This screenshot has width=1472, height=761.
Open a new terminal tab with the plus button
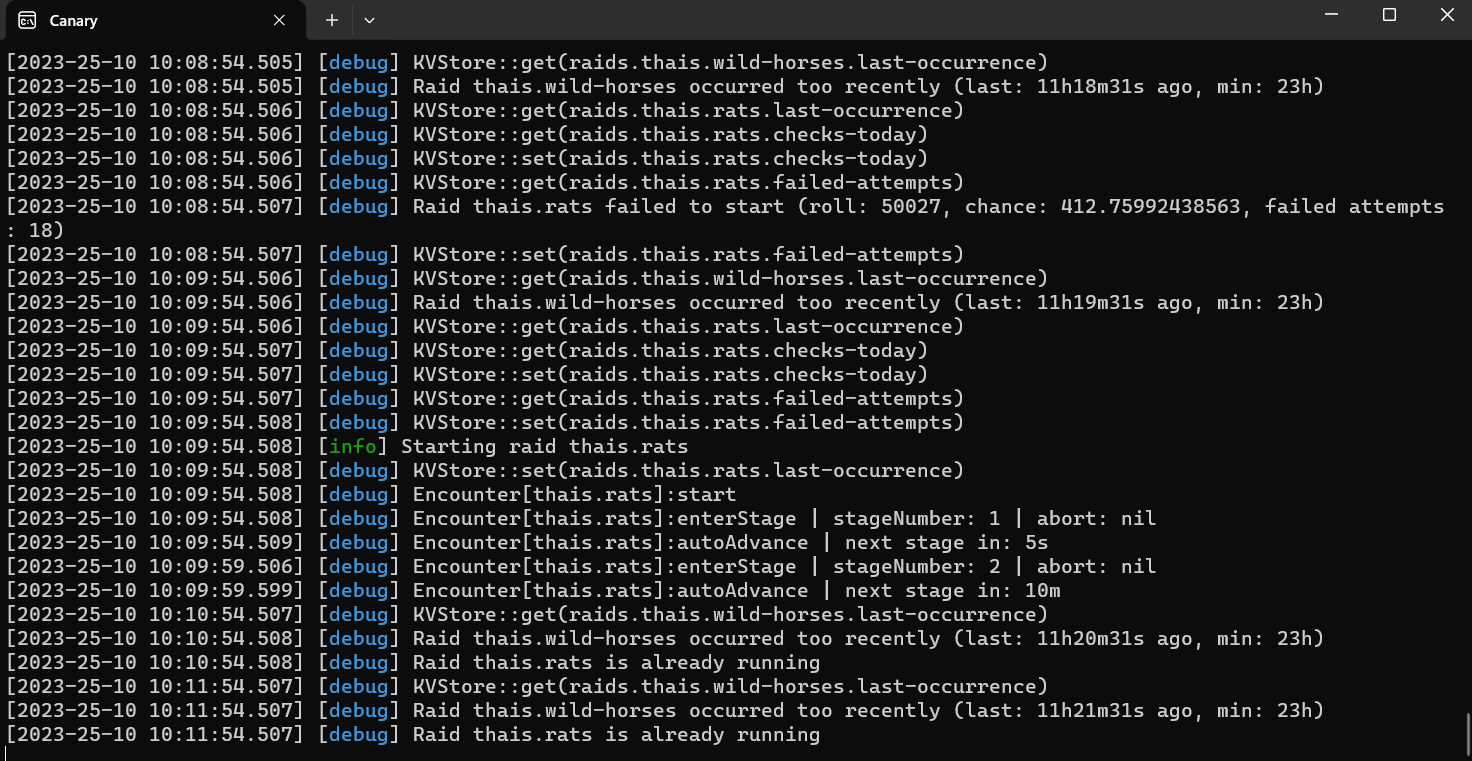point(330,20)
